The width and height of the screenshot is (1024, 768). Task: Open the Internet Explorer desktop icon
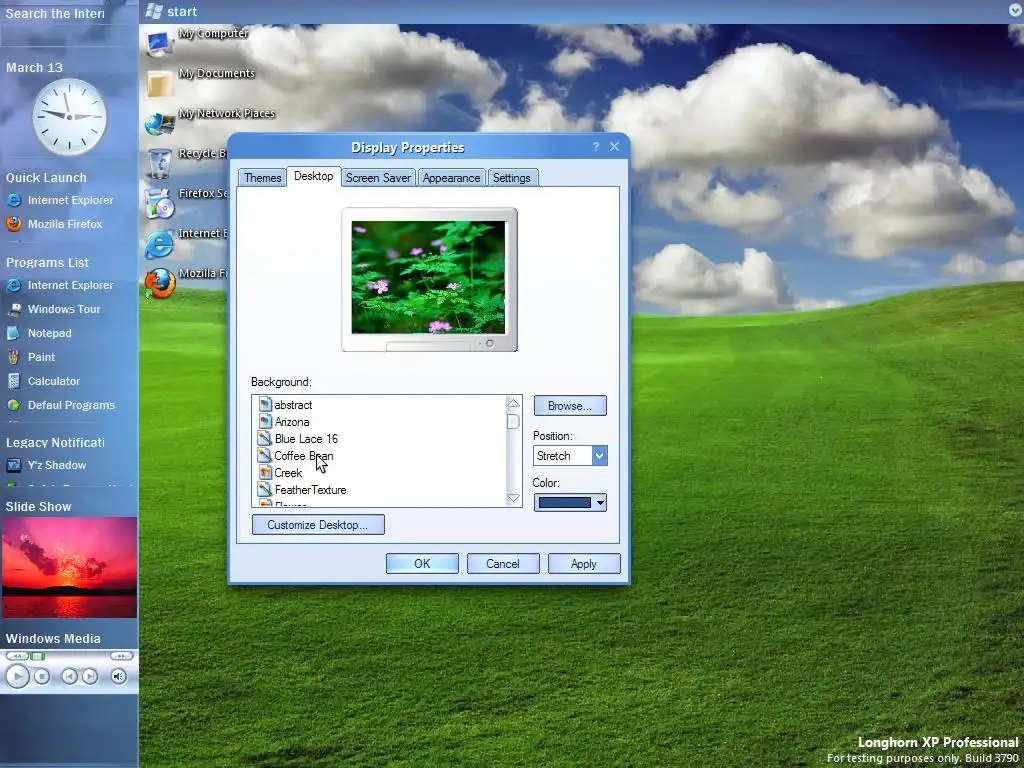coord(159,243)
